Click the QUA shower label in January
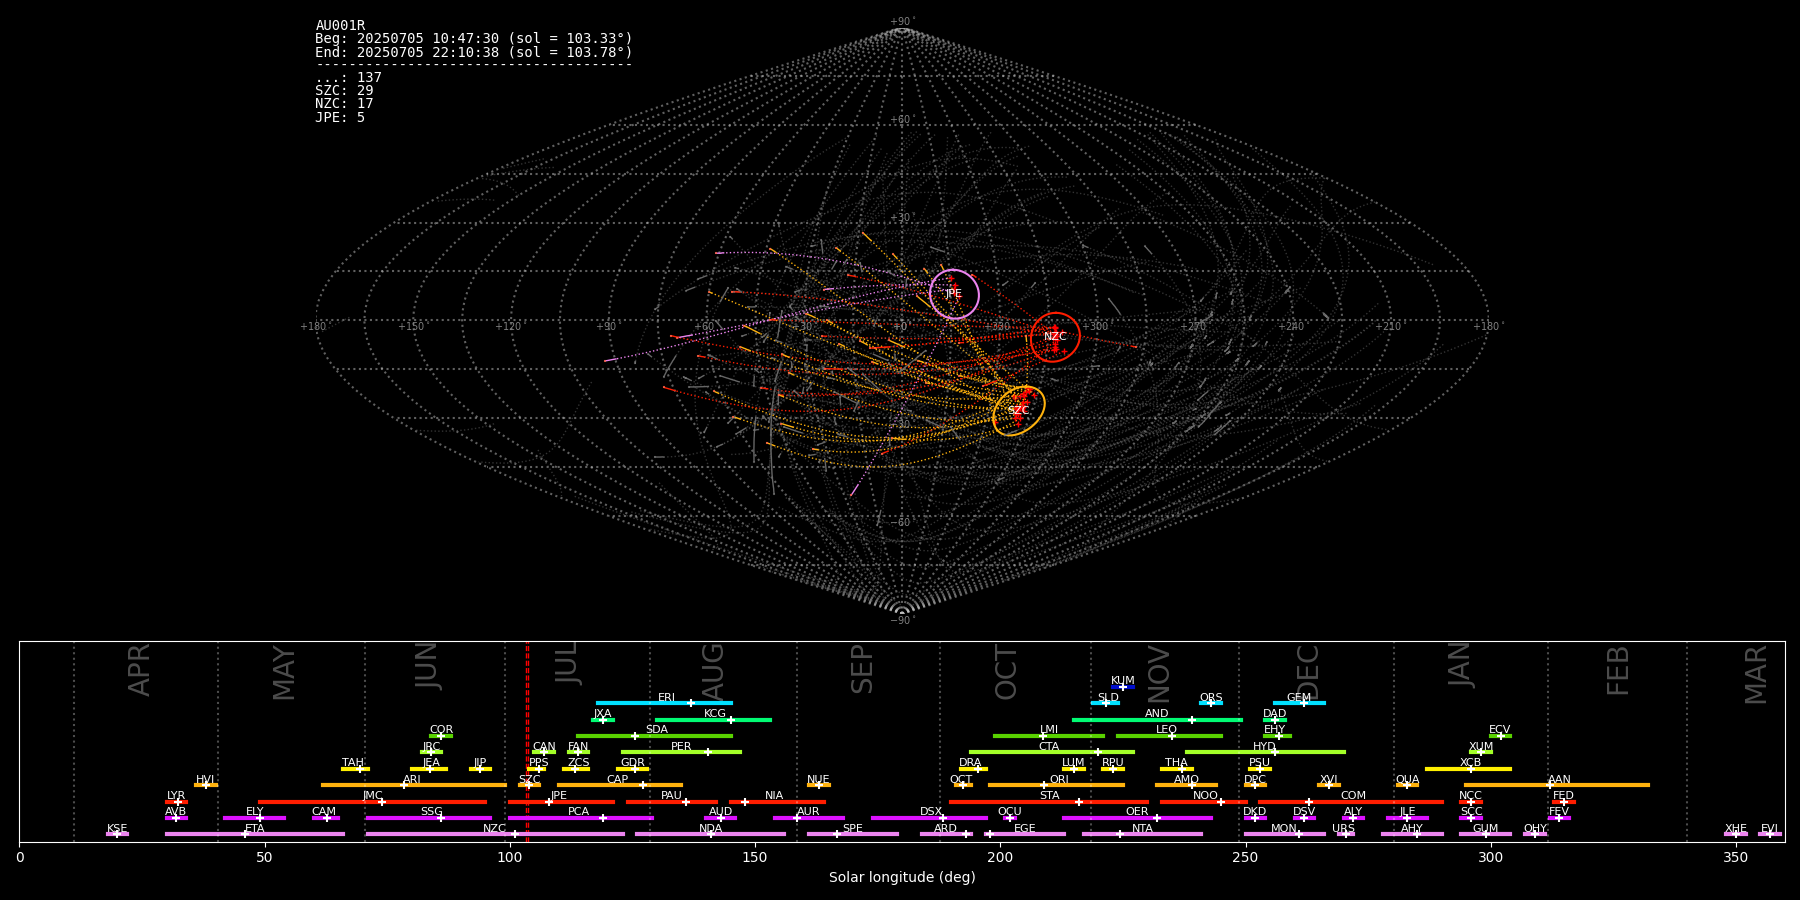The height and width of the screenshot is (900, 1800). tap(1407, 780)
